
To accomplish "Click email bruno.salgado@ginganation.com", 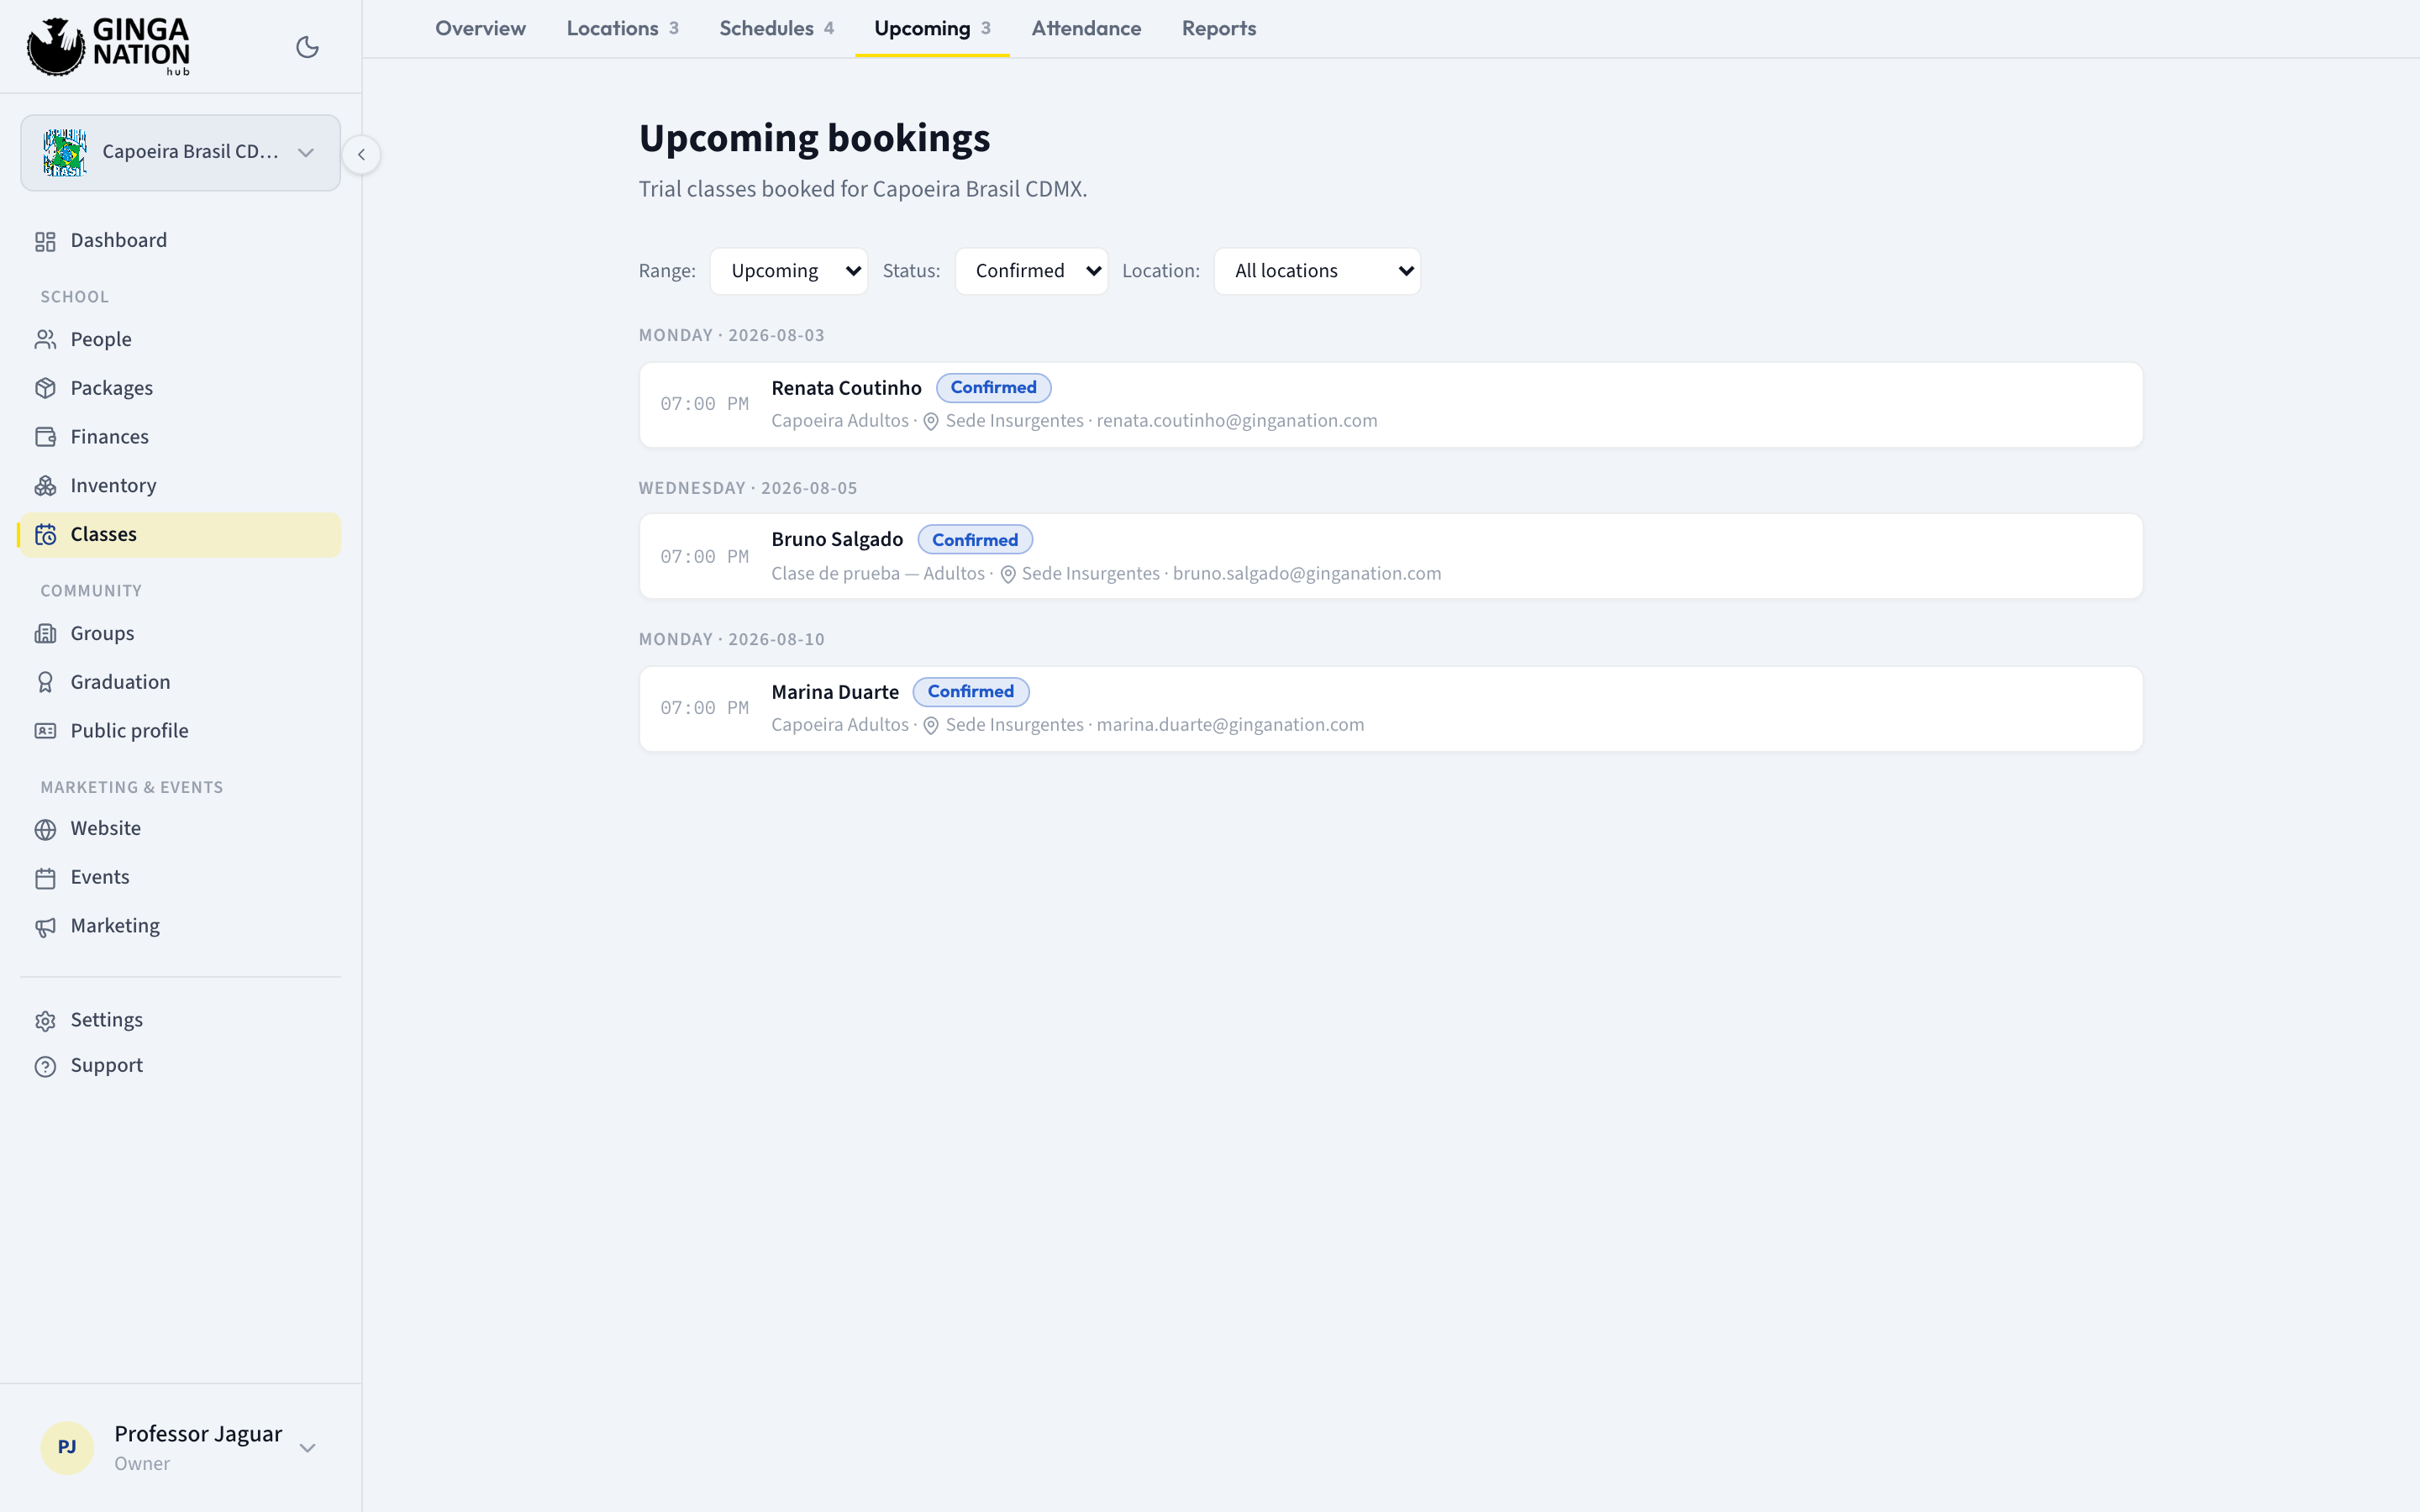I will pyautogui.click(x=1307, y=574).
